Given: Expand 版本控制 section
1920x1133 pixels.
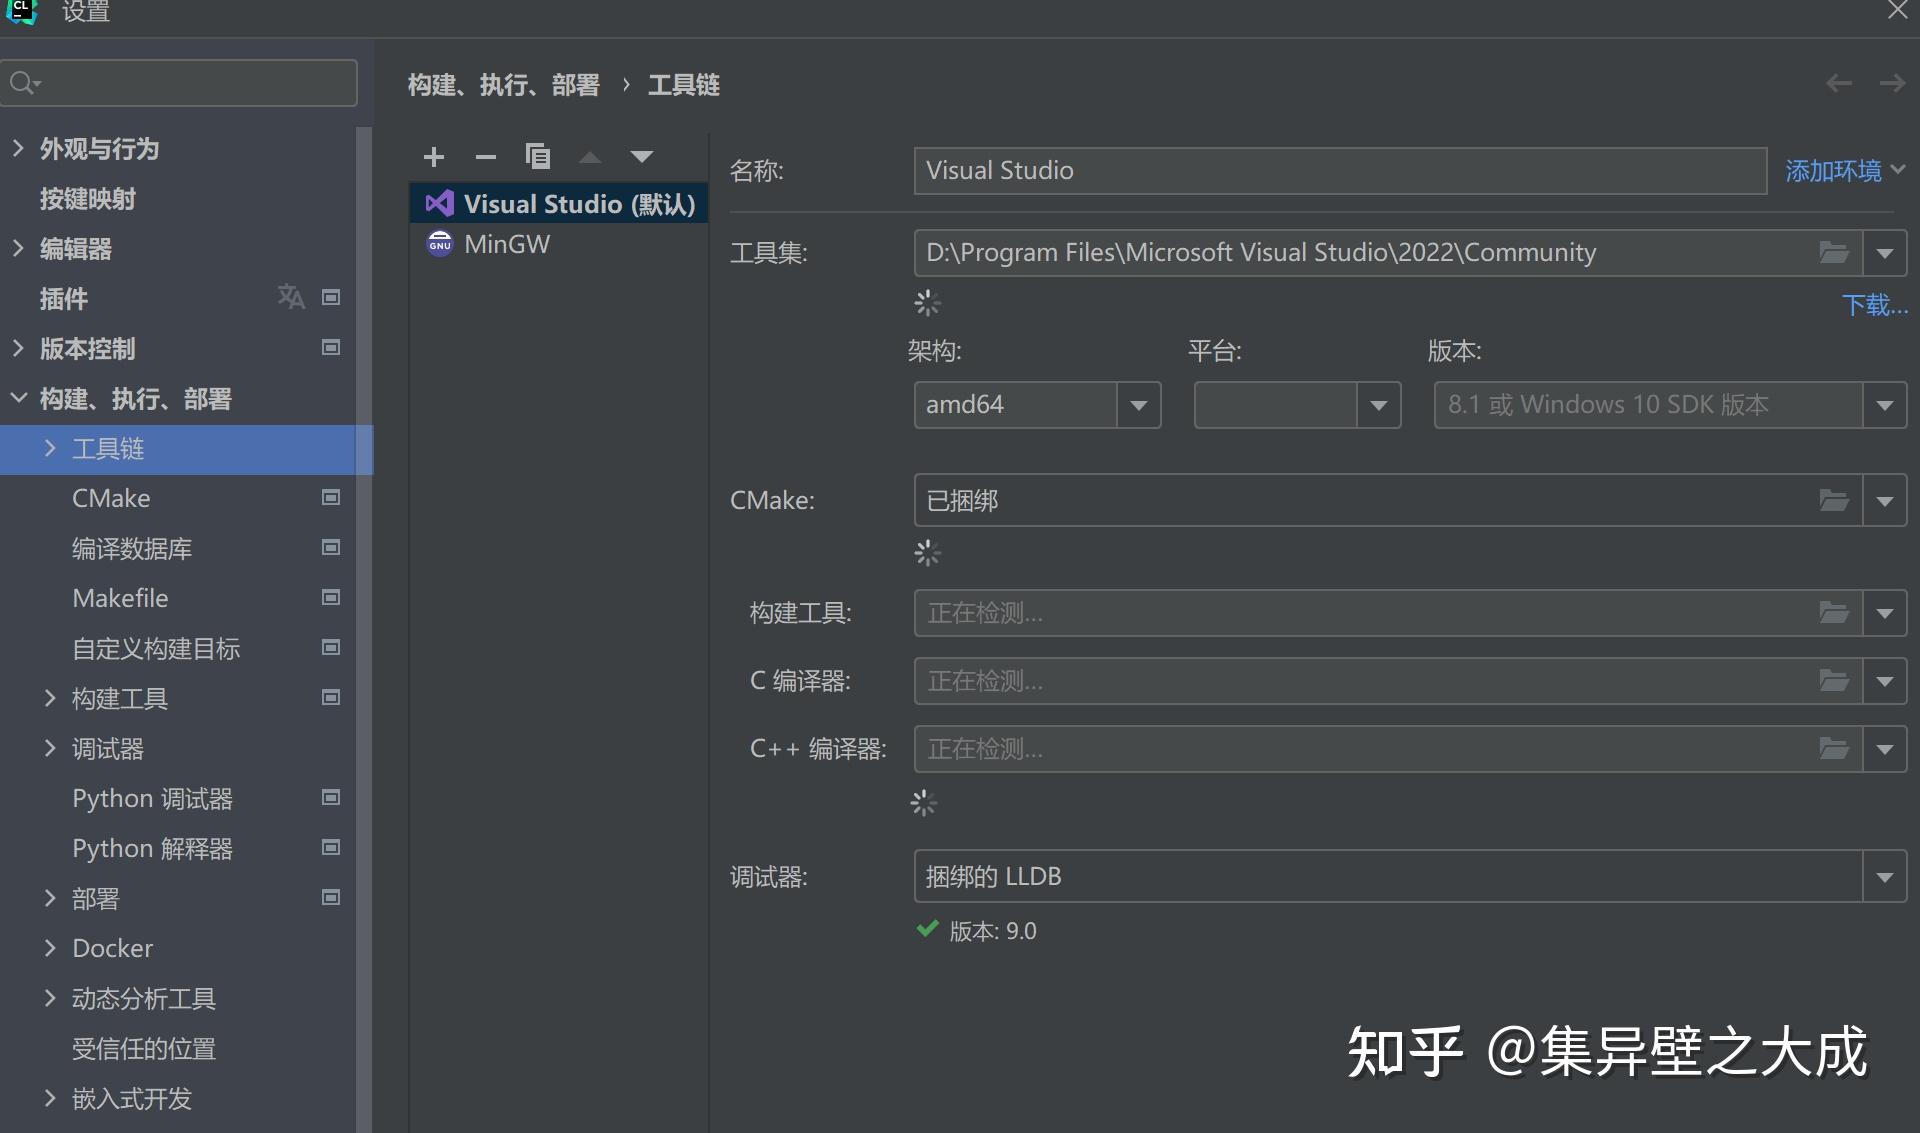Looking at the screenshot, I should (18, 349).
